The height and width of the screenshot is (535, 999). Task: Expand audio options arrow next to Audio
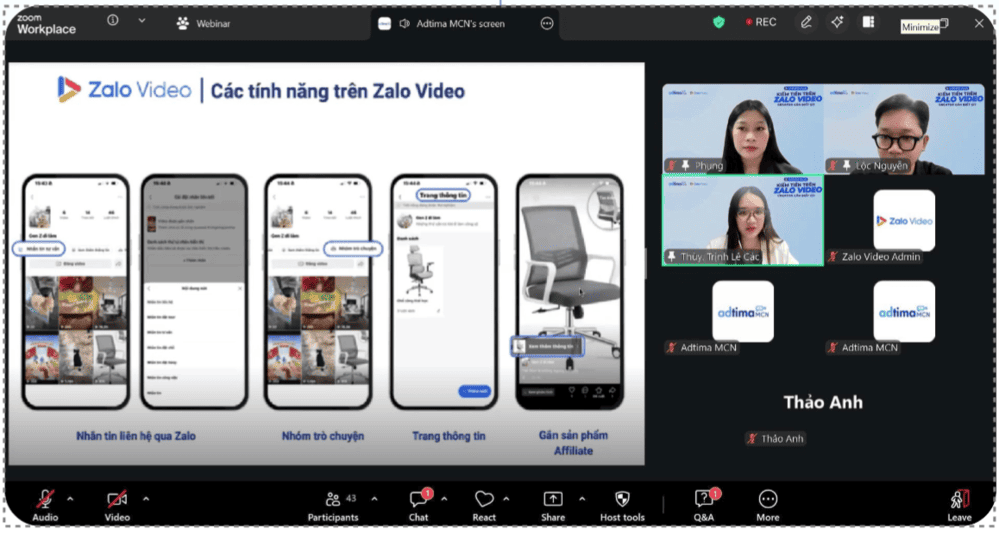(70, 499)
